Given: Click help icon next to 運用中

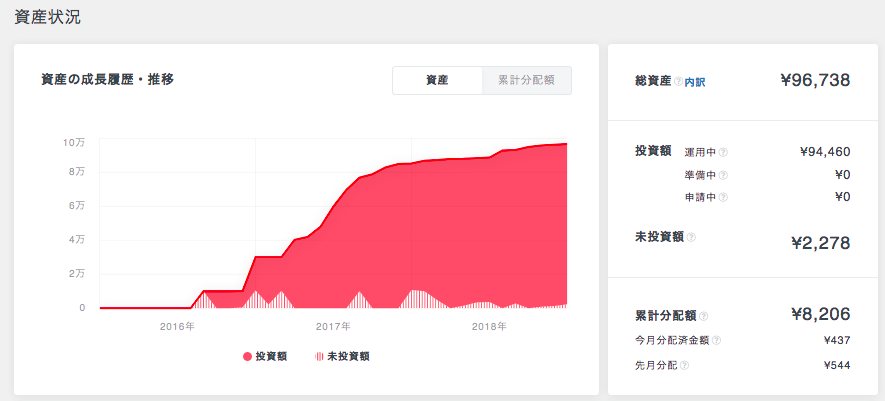Looking at the screenshot, I should [723, 152].
